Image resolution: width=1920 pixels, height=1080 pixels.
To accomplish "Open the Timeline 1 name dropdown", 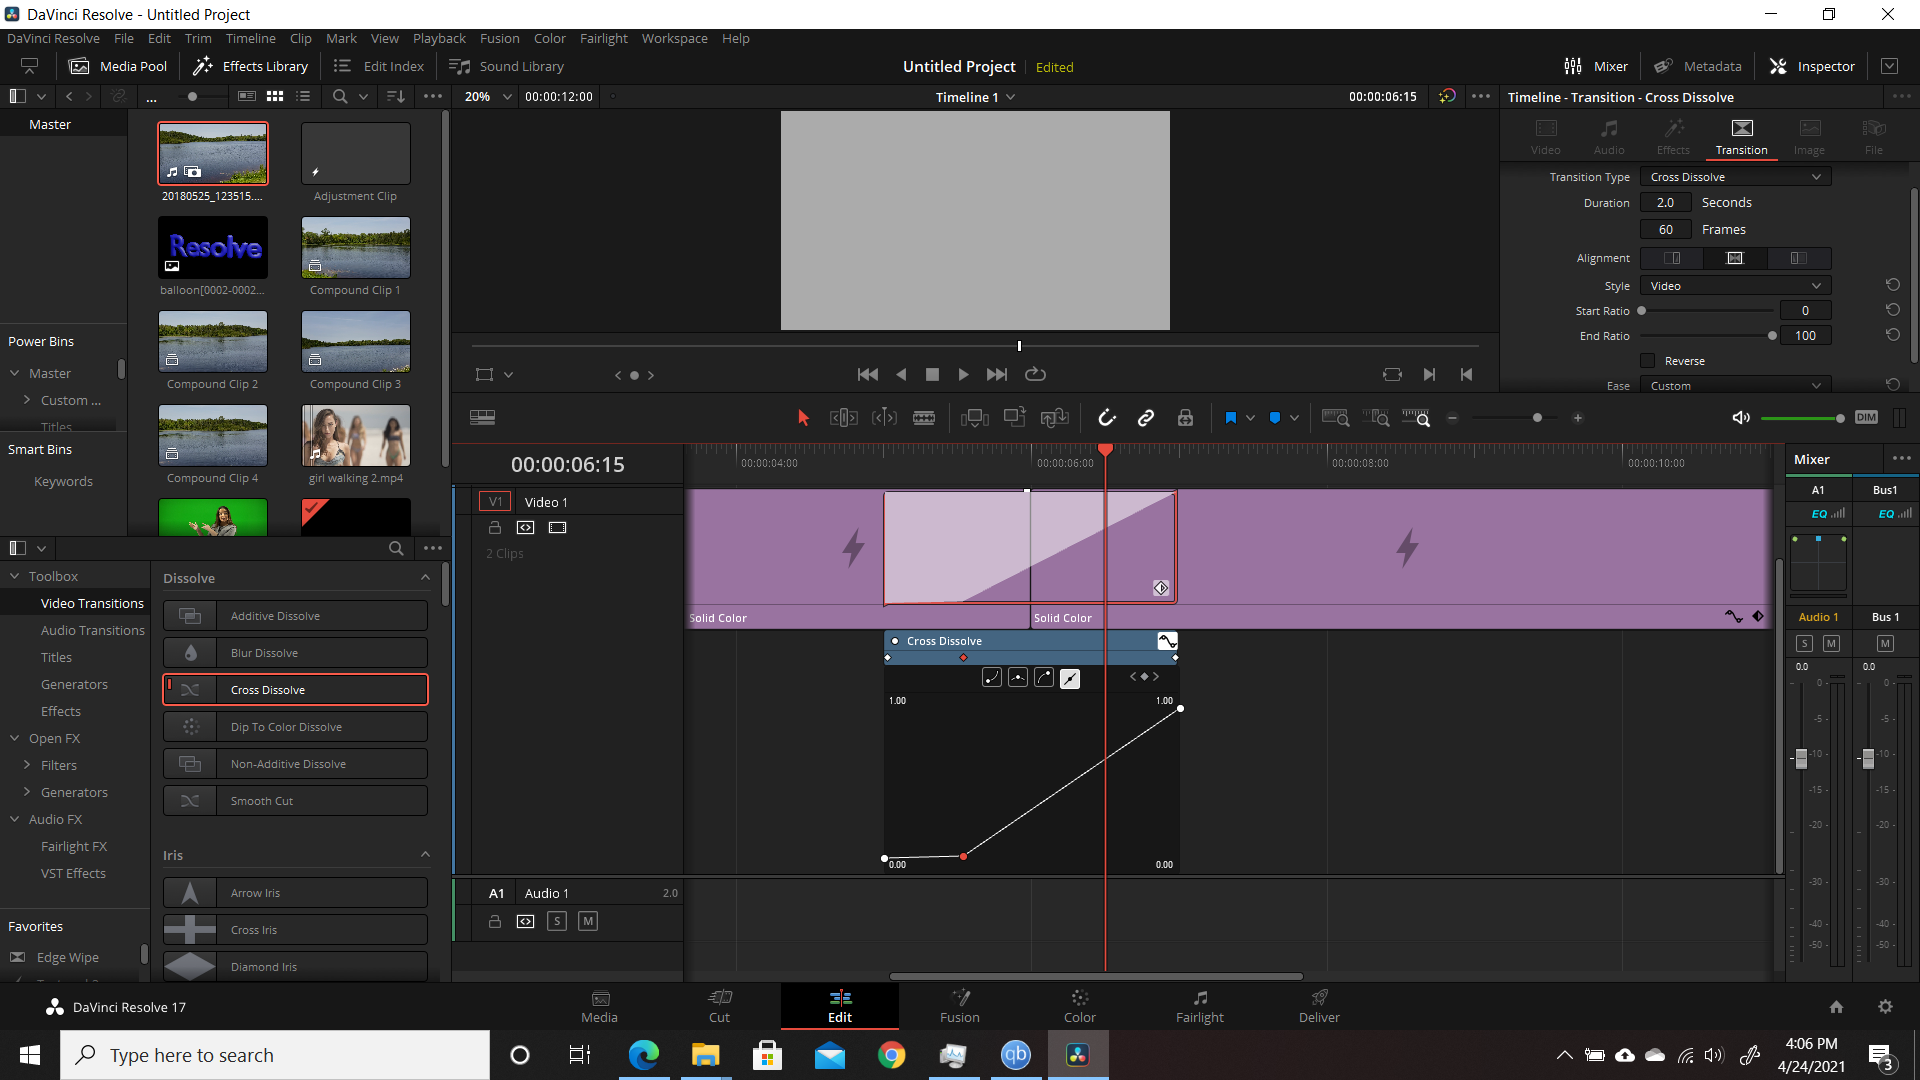I will 976,97.
